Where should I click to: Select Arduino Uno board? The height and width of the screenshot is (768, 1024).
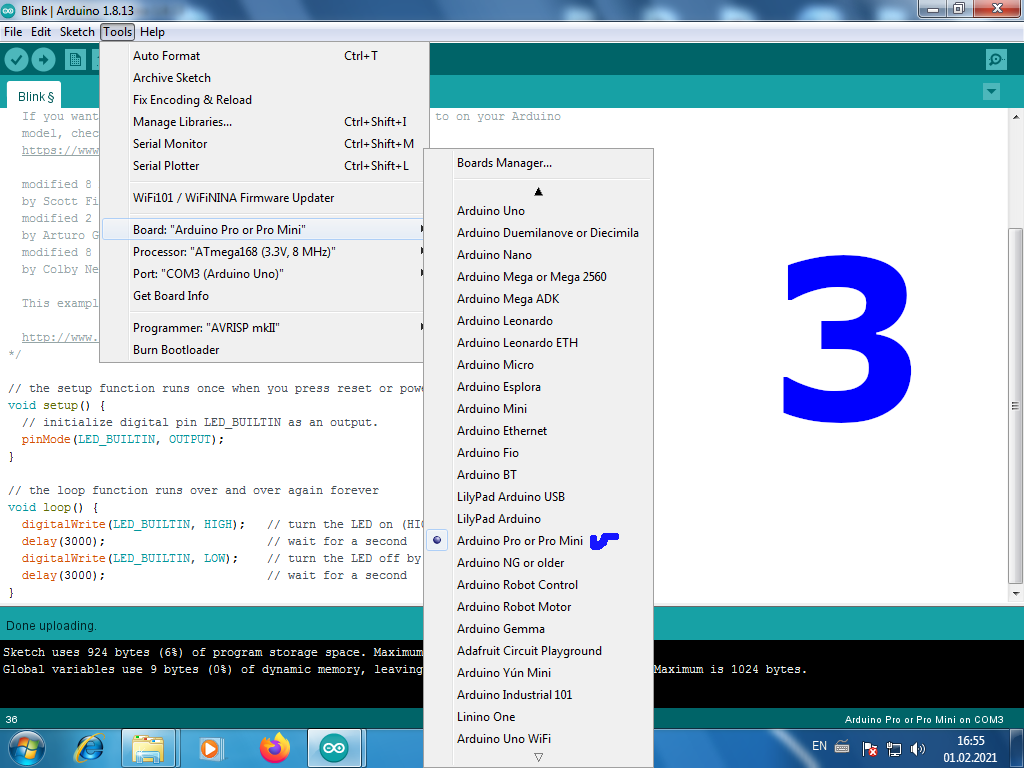coord(538,211)
